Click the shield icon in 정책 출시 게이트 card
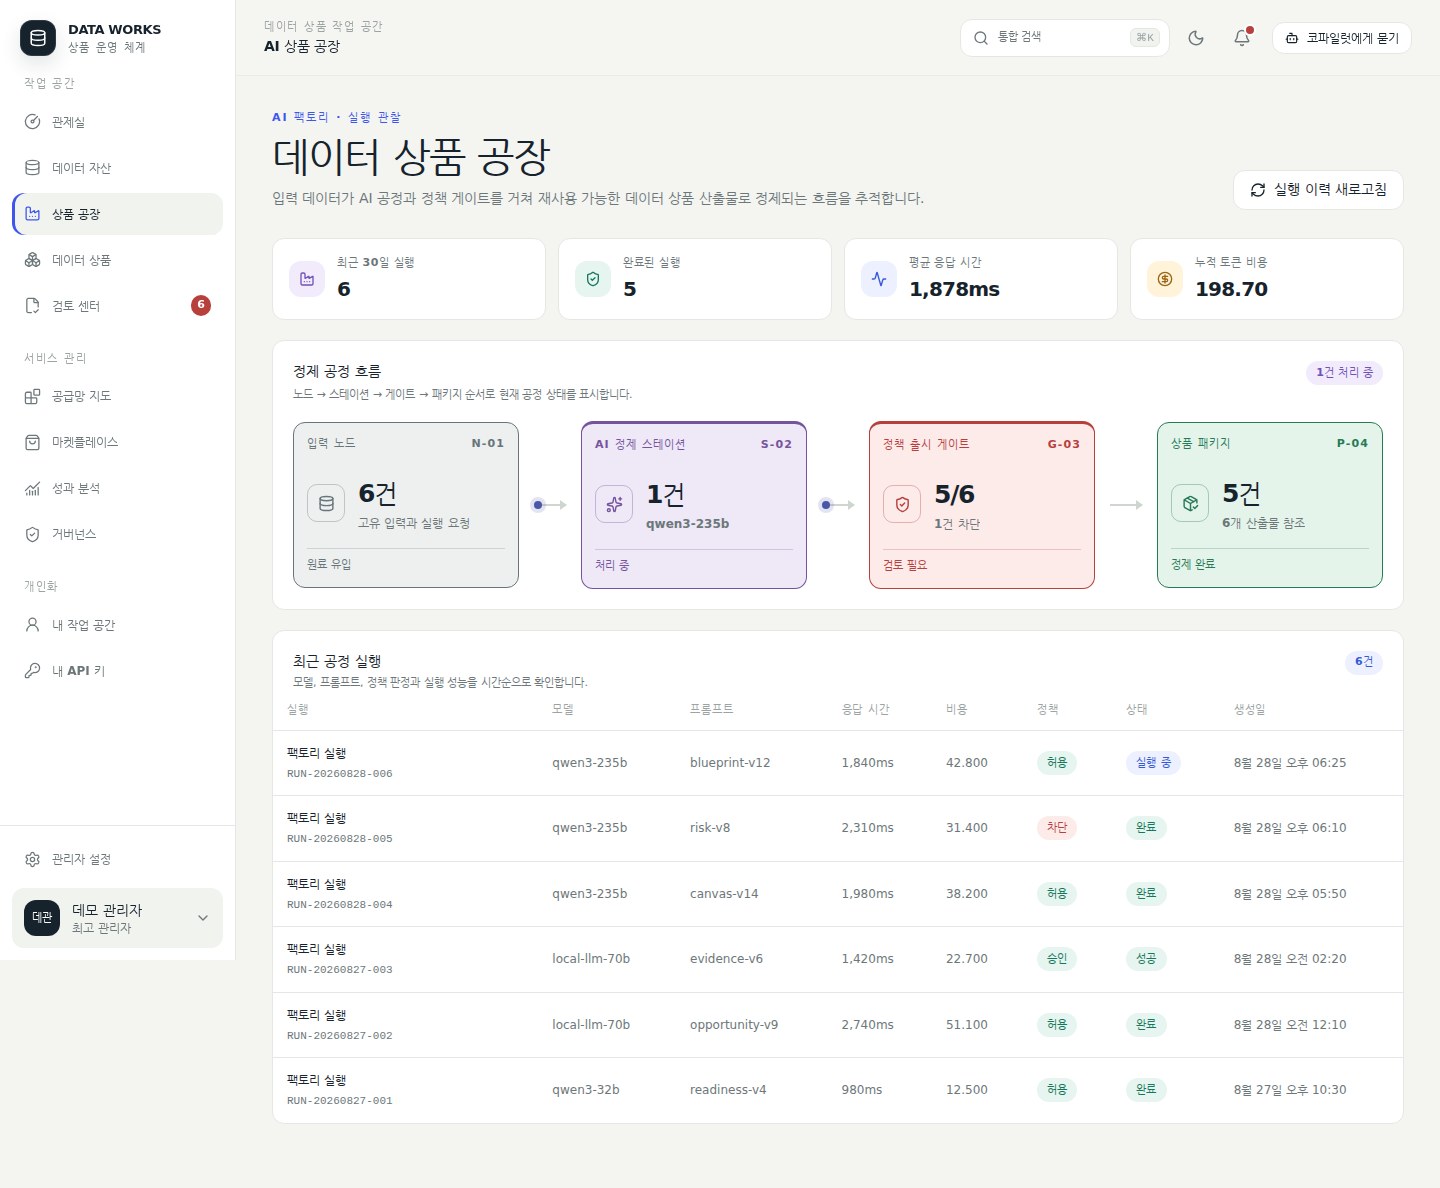 point(902,504)
